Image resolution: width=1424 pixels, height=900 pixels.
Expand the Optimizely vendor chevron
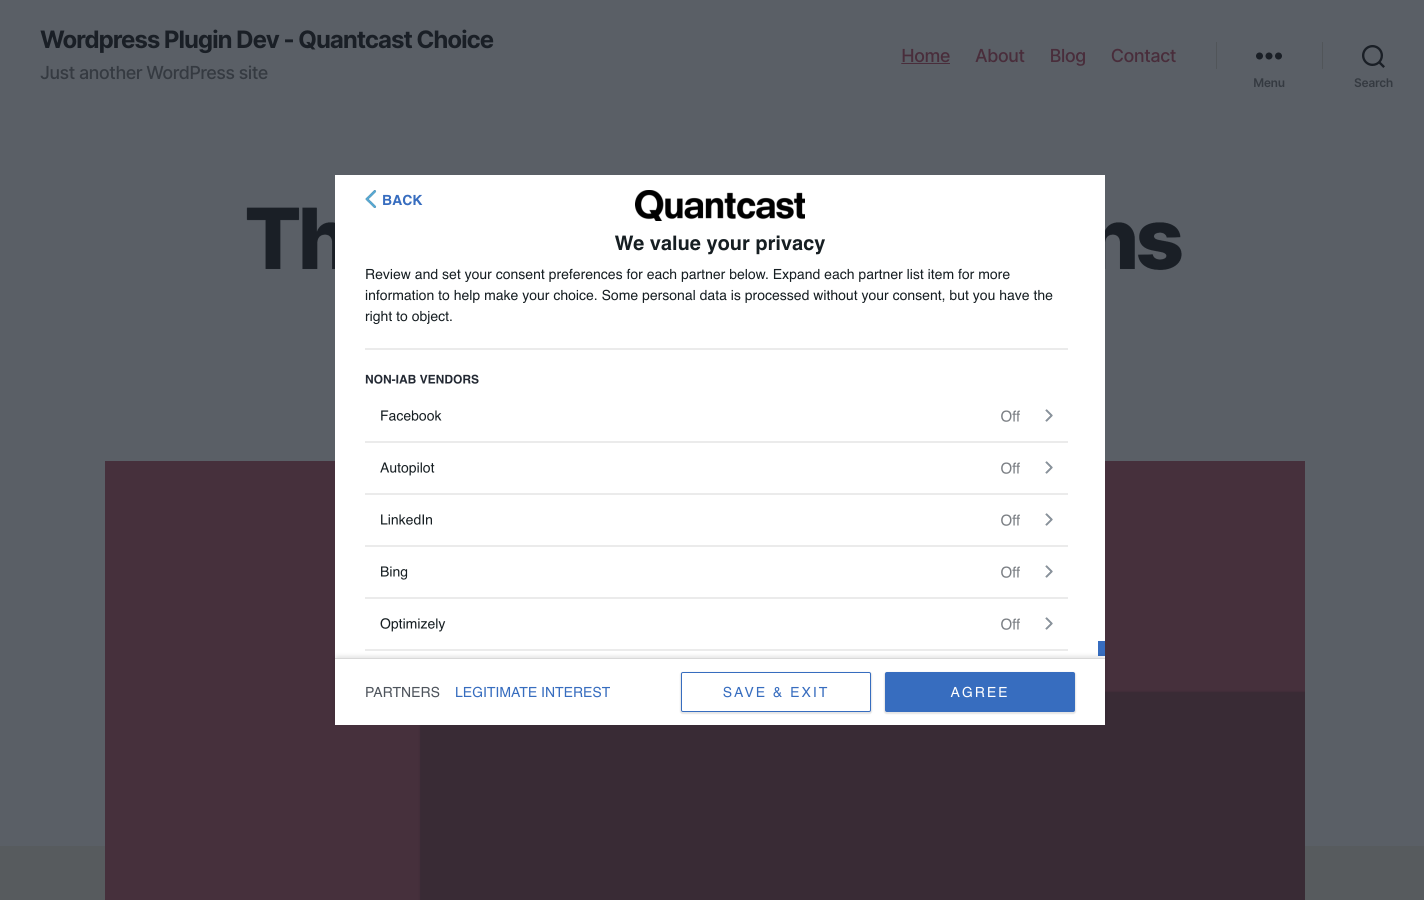(1049, 624)
